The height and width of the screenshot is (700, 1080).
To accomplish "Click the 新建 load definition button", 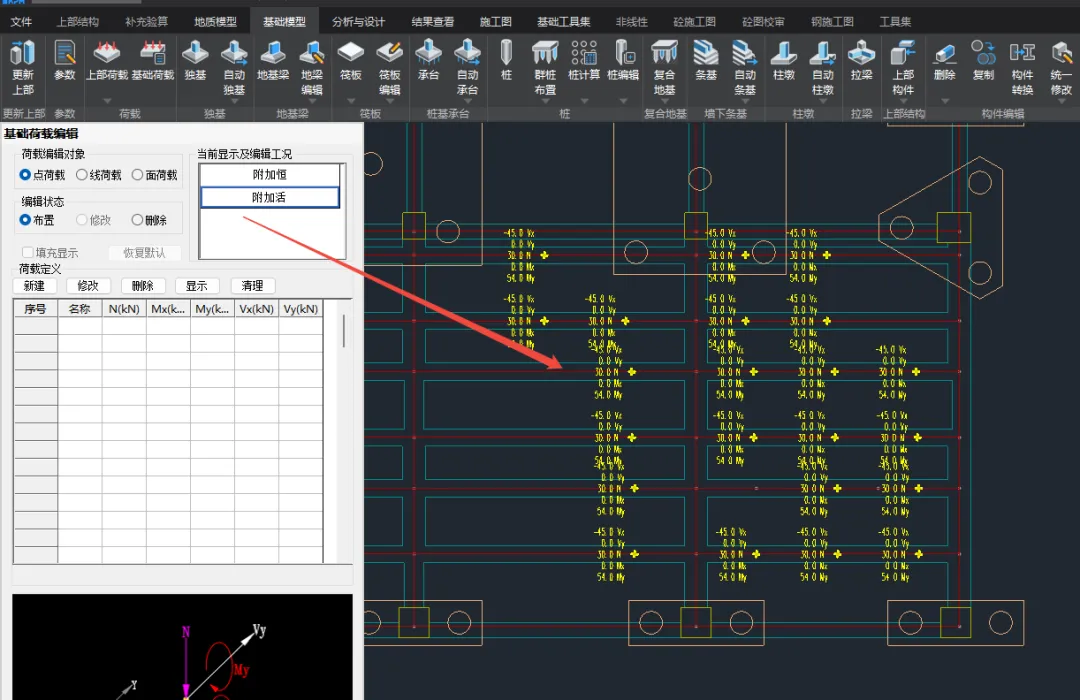I will 34,286.
